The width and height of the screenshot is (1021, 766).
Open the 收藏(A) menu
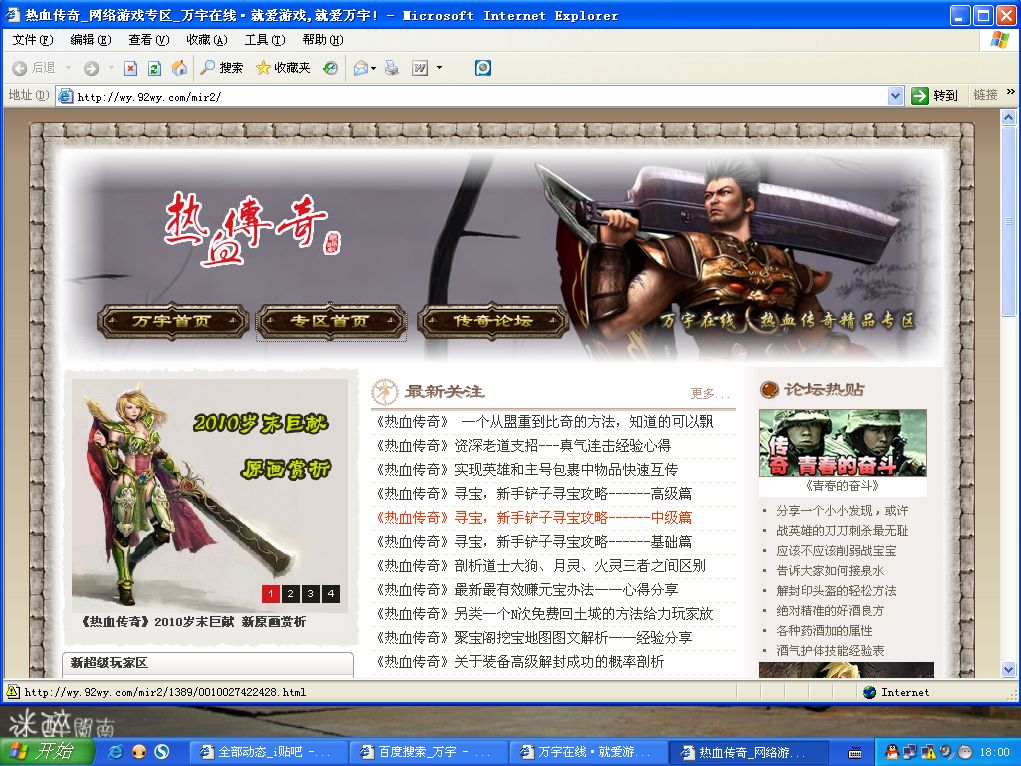(x=206, y=40)
